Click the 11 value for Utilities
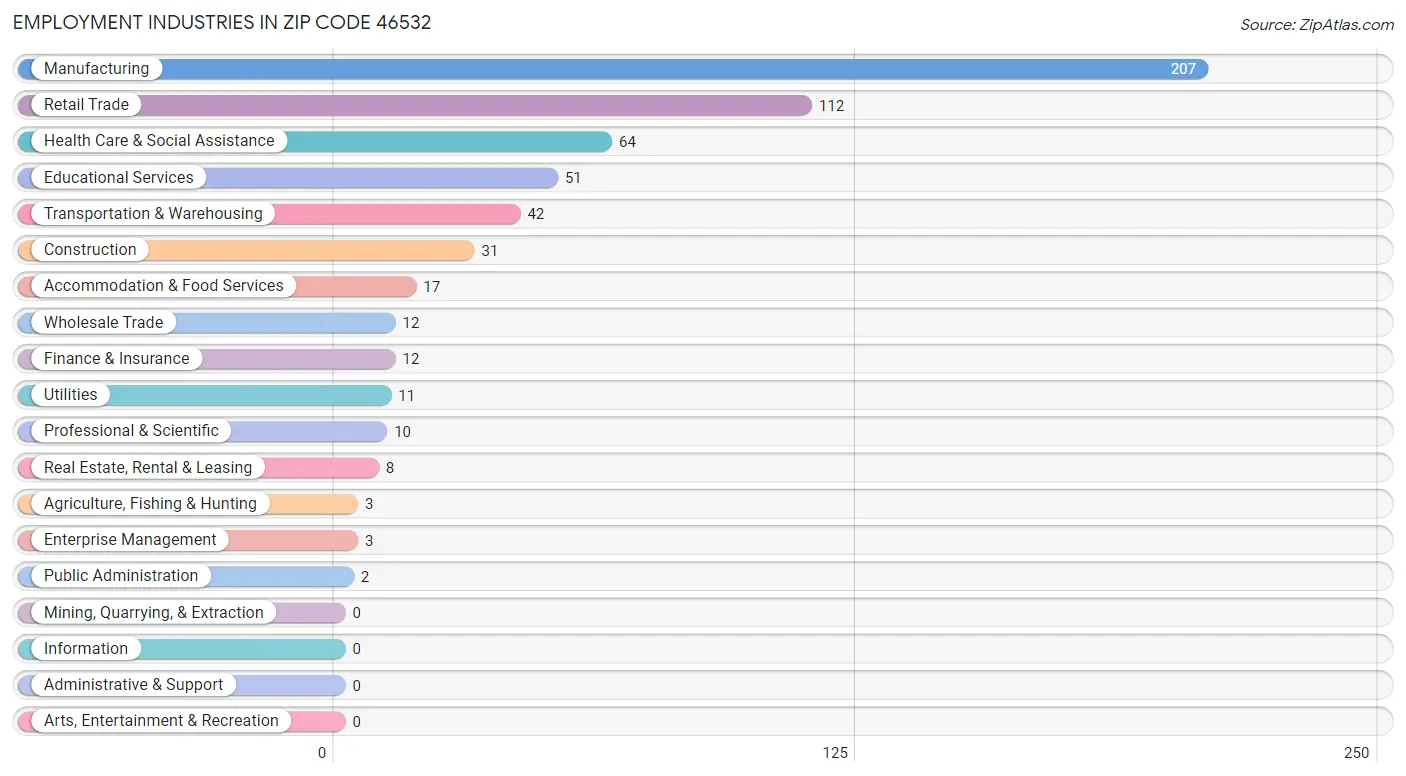Screen dimensions: 1406x776 click(406, 395)
